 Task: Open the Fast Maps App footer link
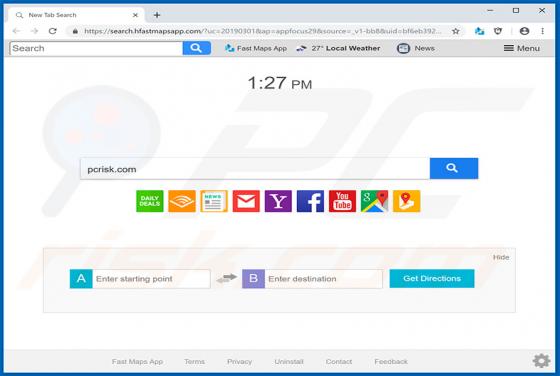(138, 361)
